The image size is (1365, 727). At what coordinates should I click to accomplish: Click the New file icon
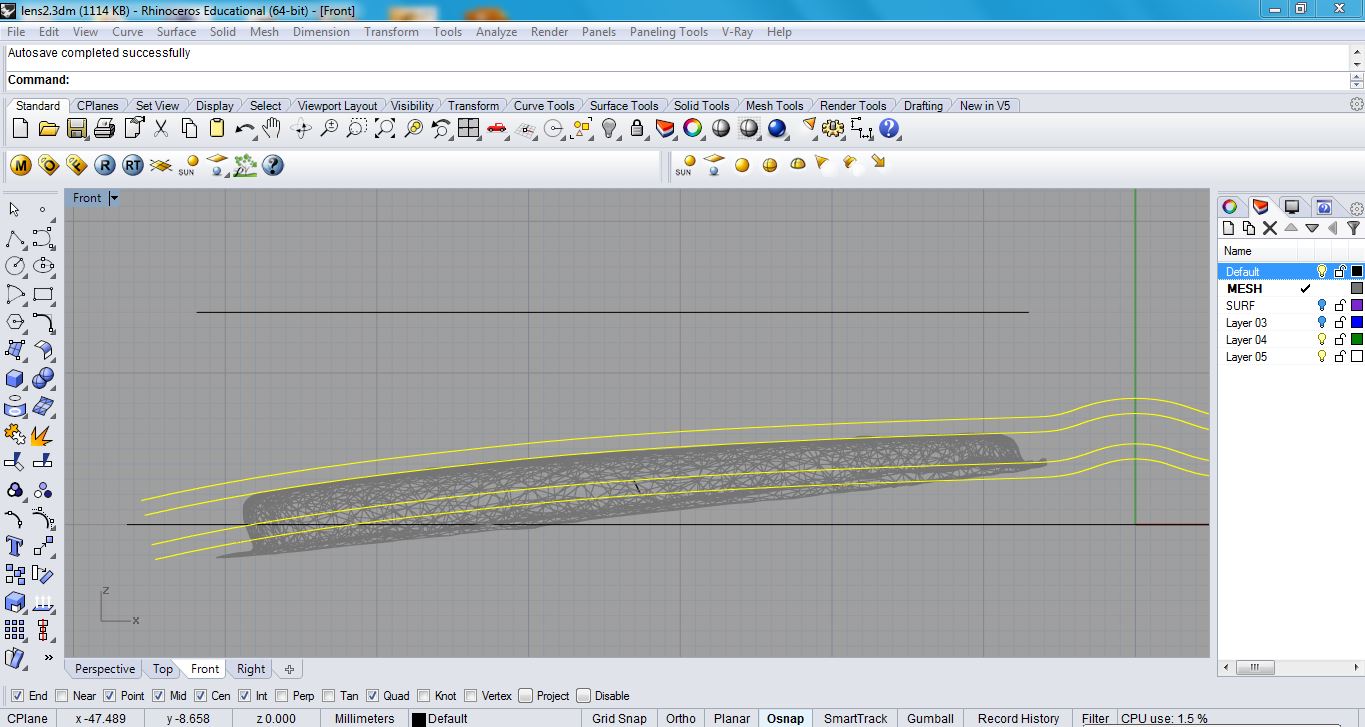[20, 128]
